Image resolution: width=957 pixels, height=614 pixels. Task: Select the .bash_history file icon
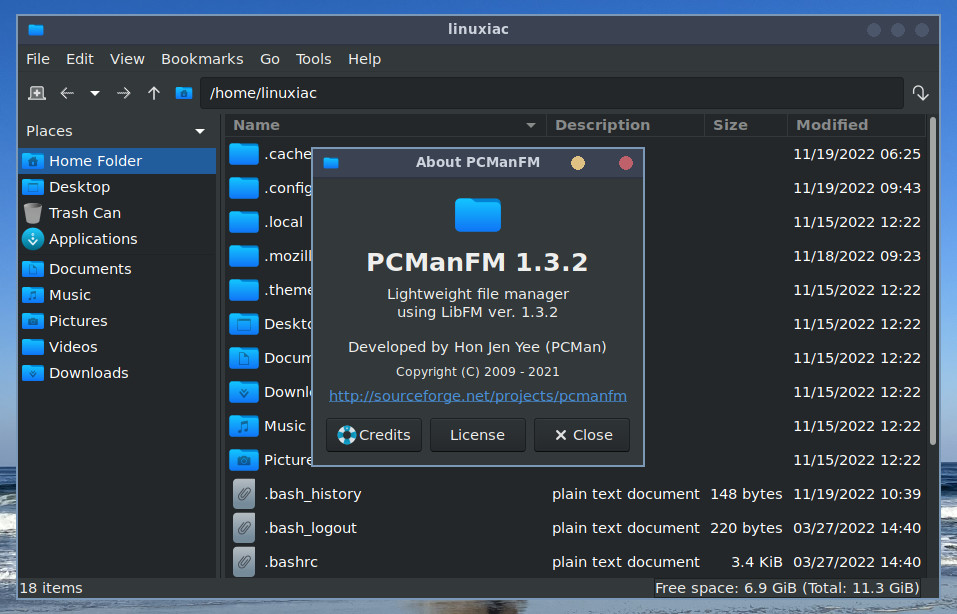pyautogui.click(x=244, y=494)
